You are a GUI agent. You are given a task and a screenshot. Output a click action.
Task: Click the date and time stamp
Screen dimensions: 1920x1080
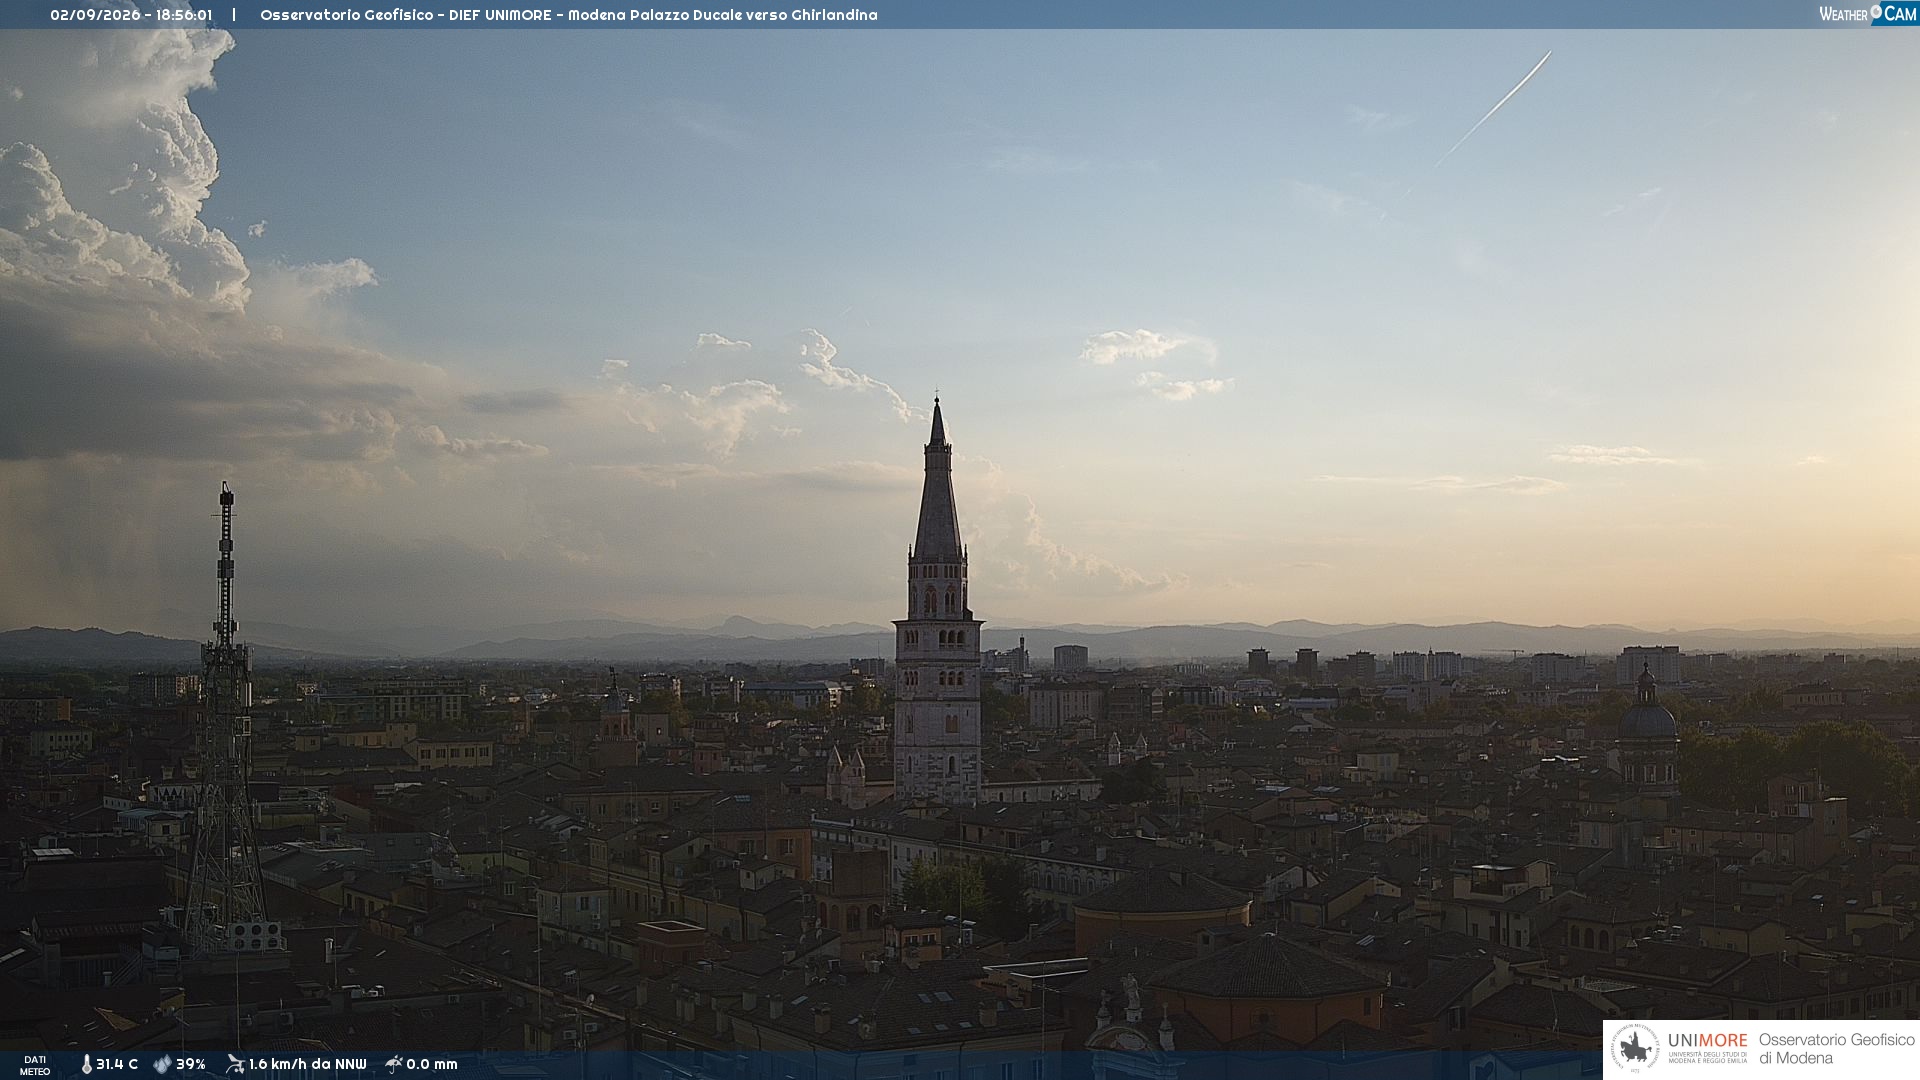(131, 15)
